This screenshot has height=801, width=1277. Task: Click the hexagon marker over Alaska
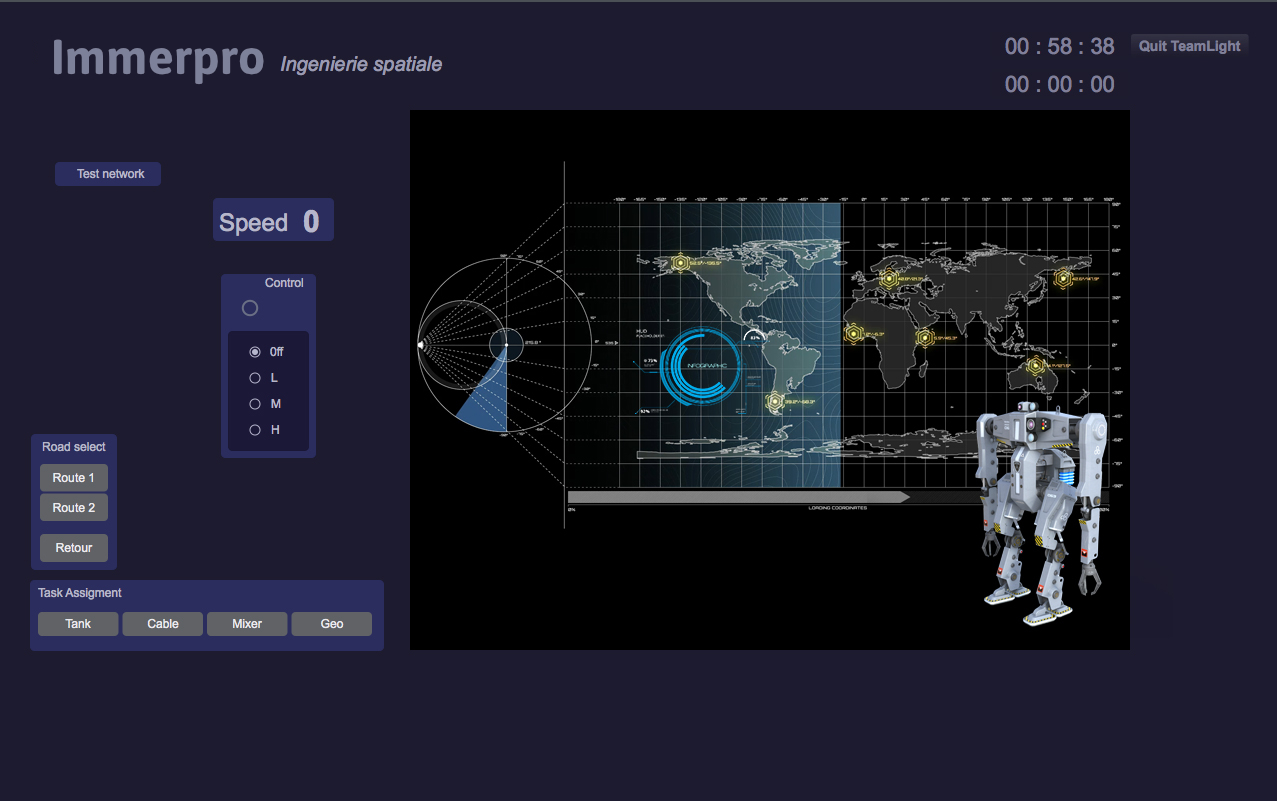[x=680, y=263]
